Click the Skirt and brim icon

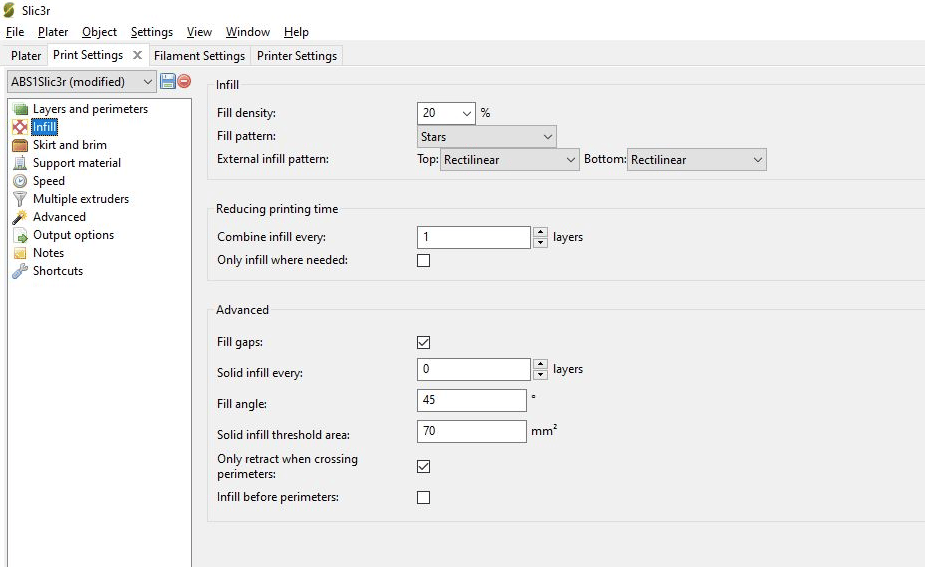pos(21,145)
